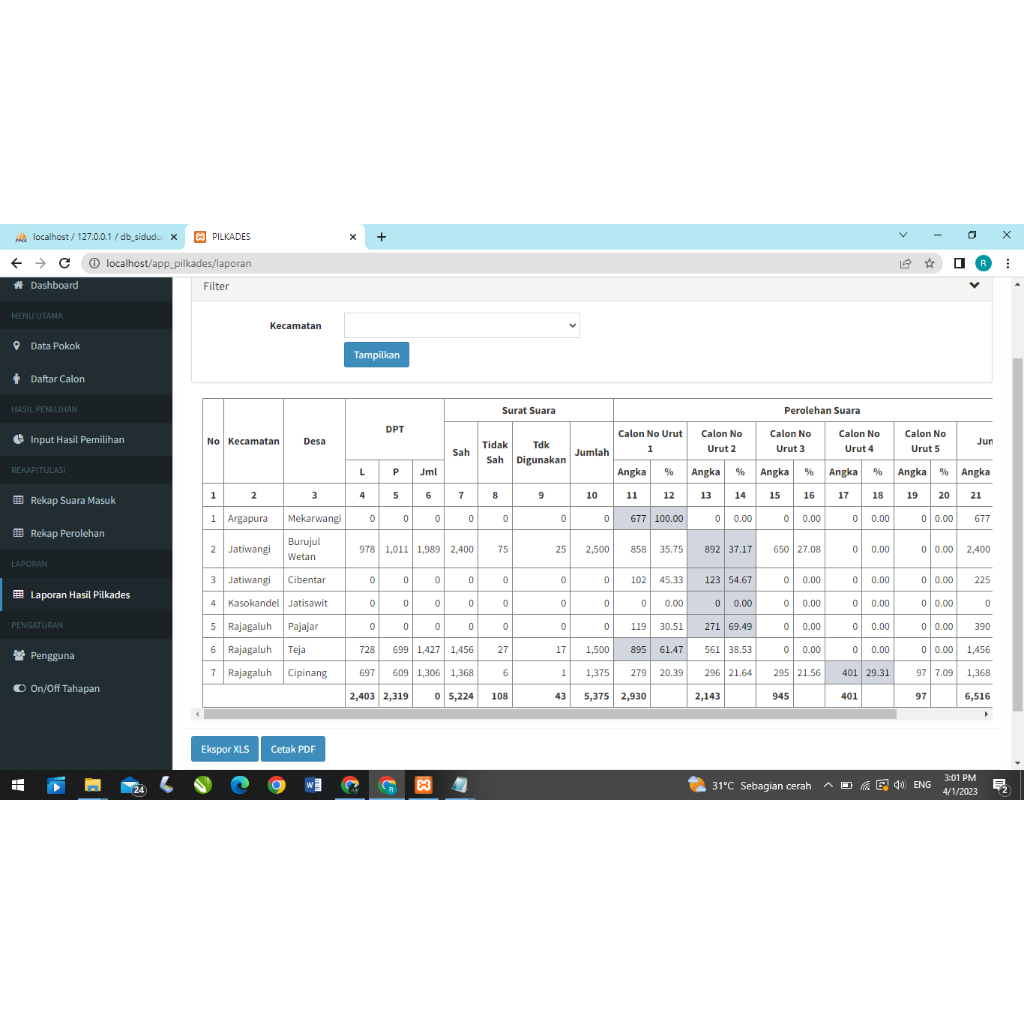Screen dimensions: 1024x1024
Task: Click the Tampilkan button
Action: [376, 355]
